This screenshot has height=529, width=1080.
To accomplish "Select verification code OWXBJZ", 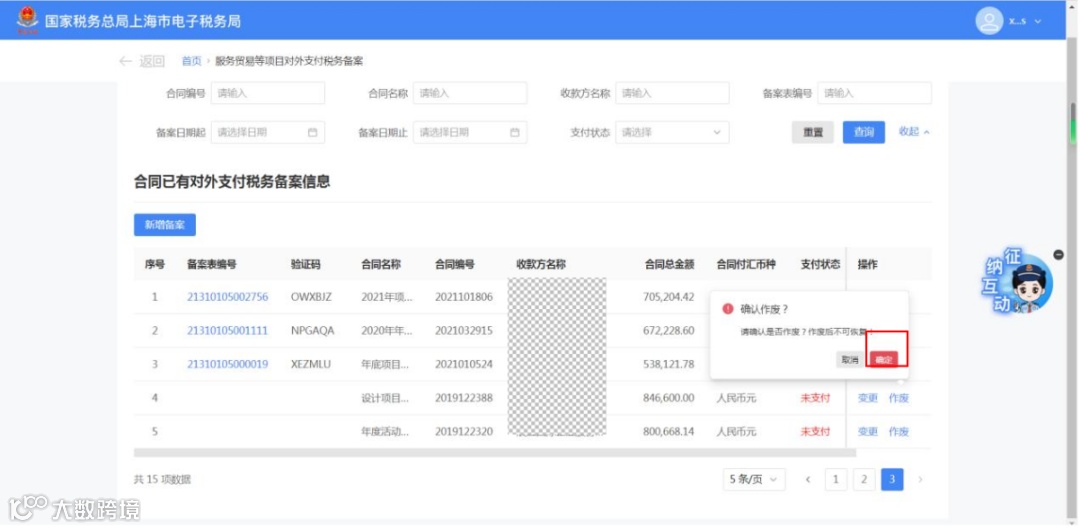I will (311, 297).
